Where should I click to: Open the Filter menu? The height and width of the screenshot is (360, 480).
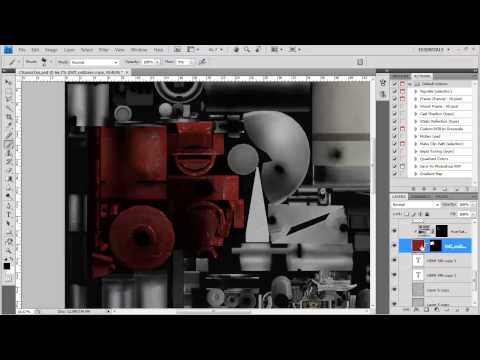click(103, 50)
